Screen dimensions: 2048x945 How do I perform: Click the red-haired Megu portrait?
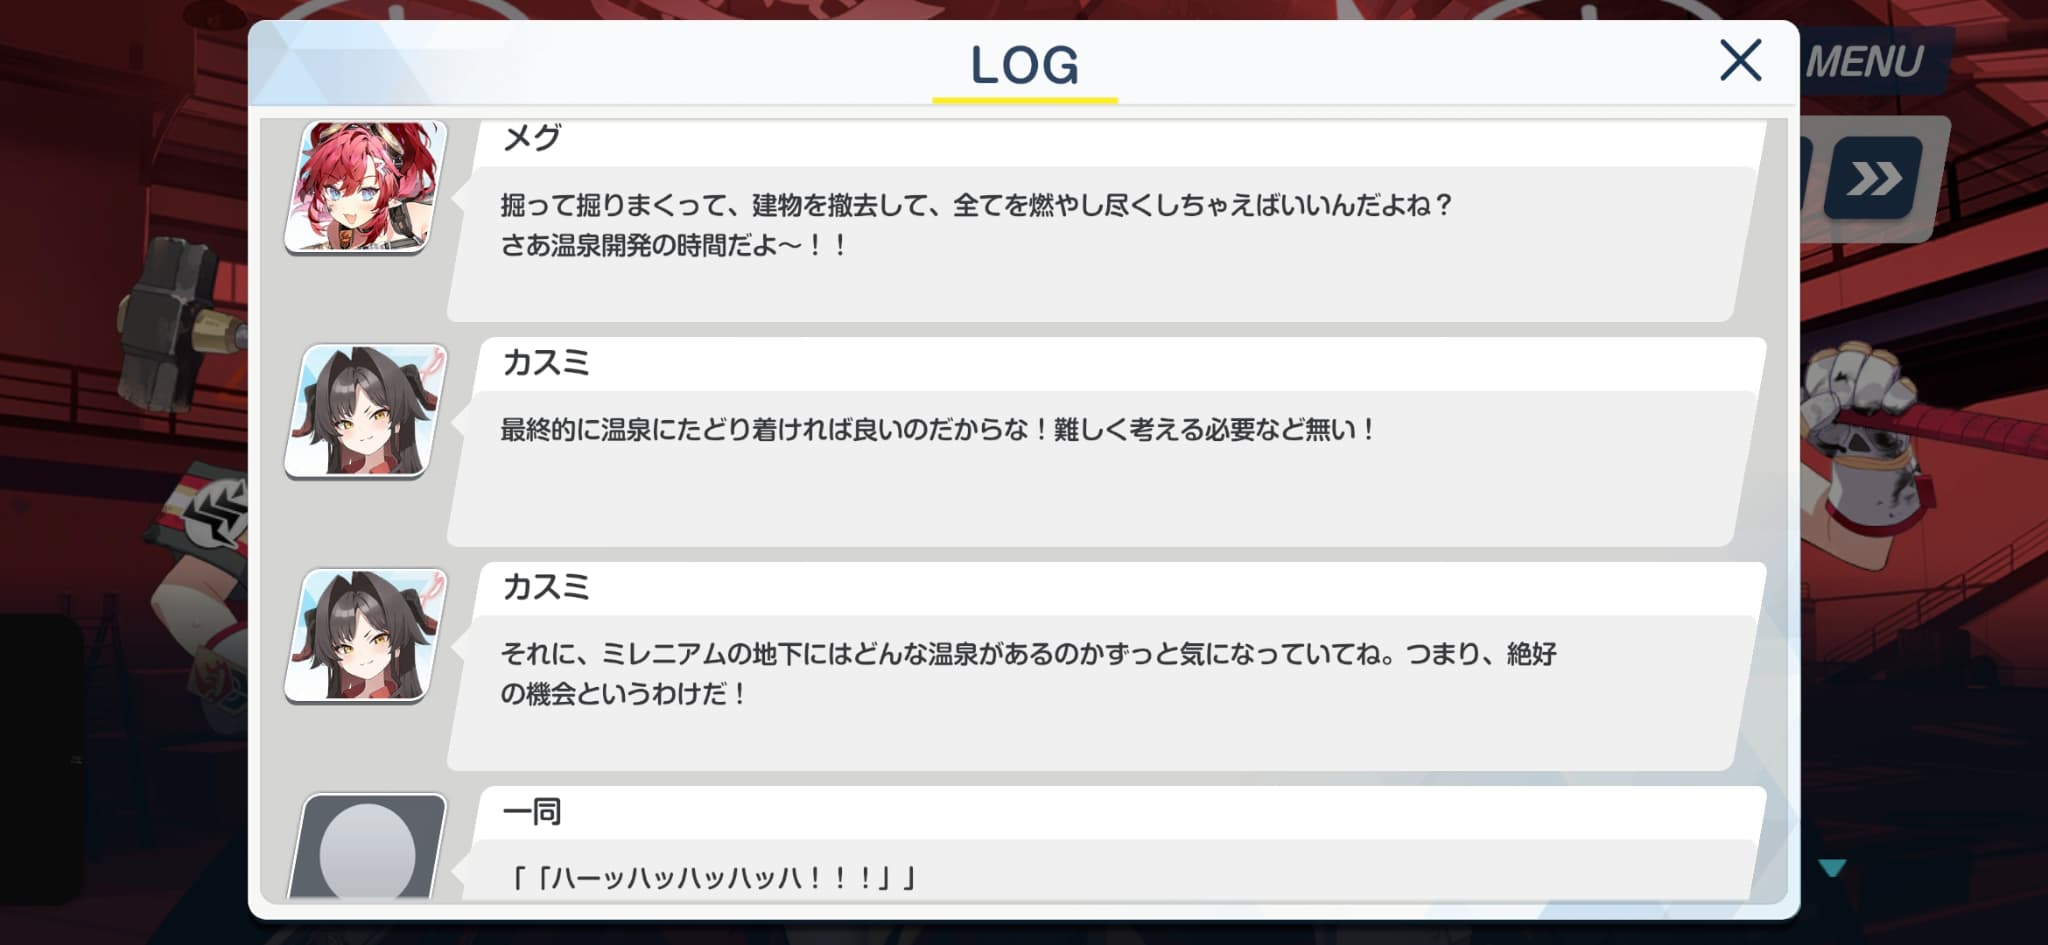pos(366,186)
